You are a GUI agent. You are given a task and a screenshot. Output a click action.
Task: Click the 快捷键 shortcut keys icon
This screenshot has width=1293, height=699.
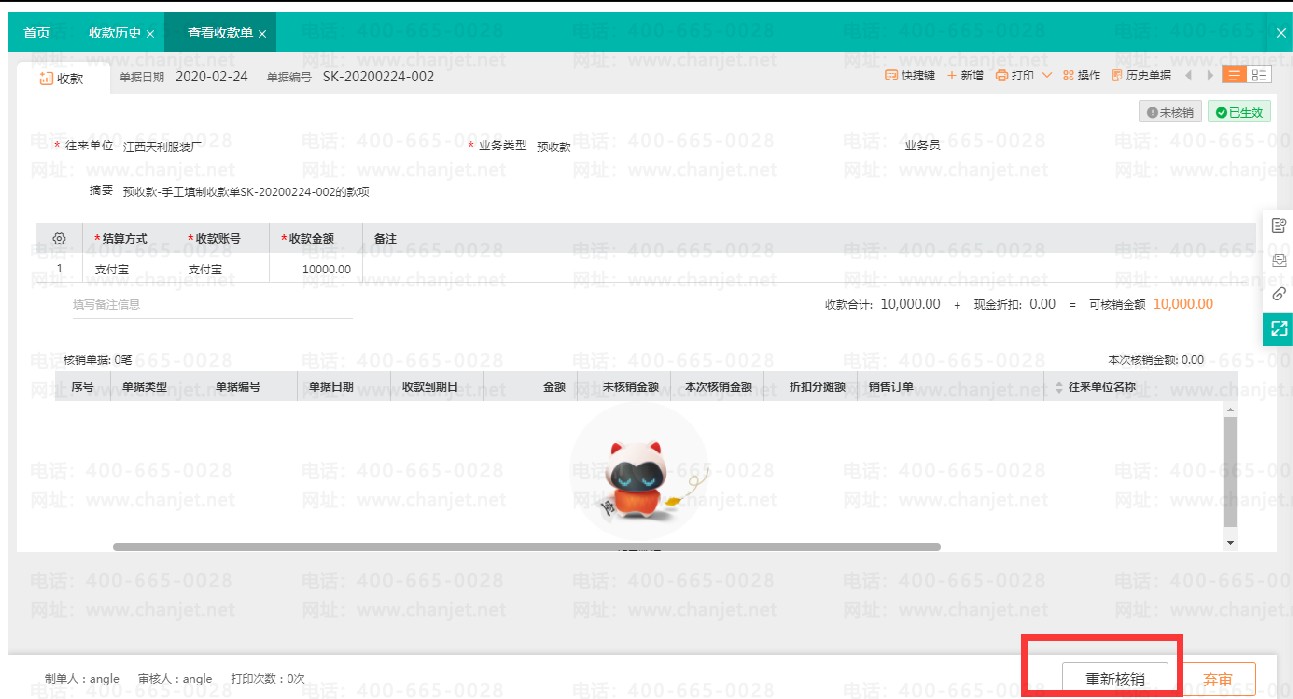pos(891,76)
